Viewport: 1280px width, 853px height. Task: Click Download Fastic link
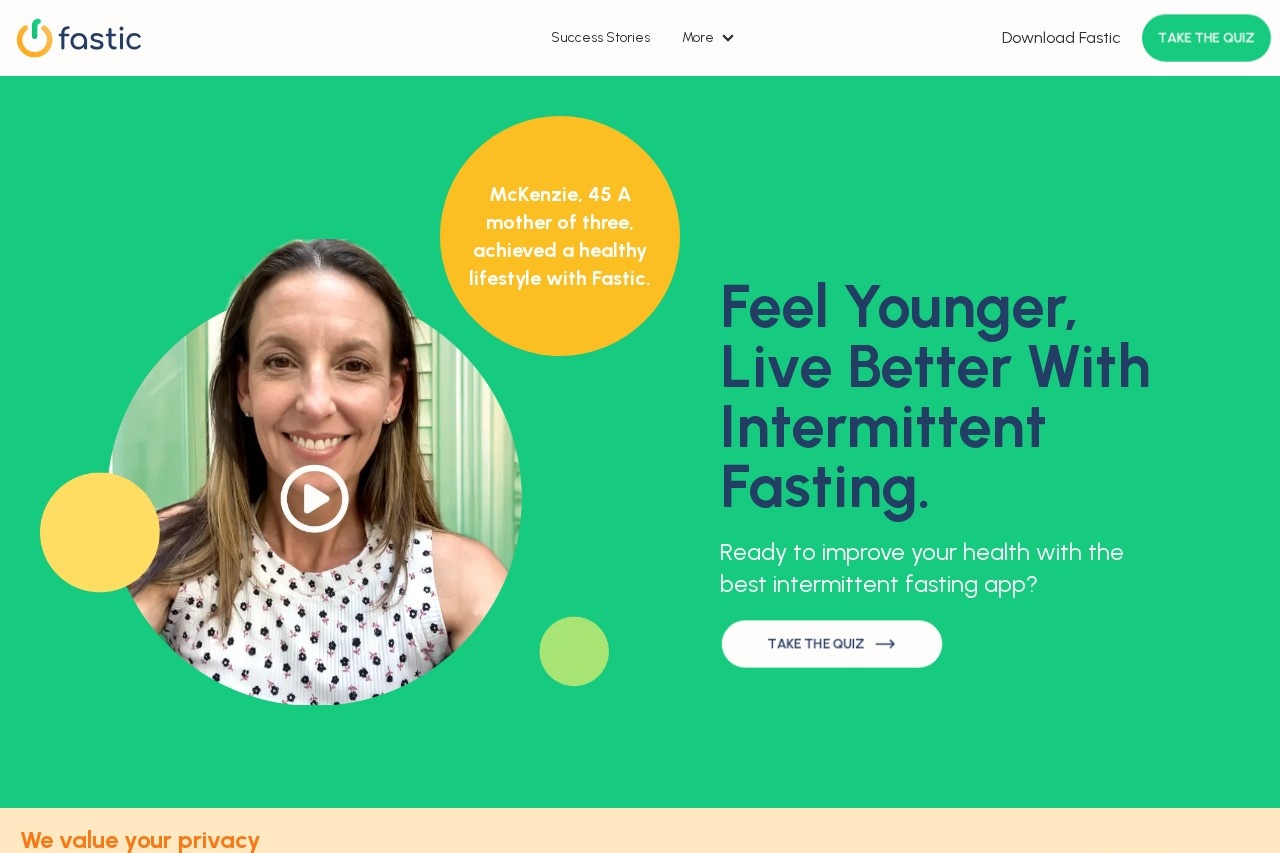[1061, 38]
